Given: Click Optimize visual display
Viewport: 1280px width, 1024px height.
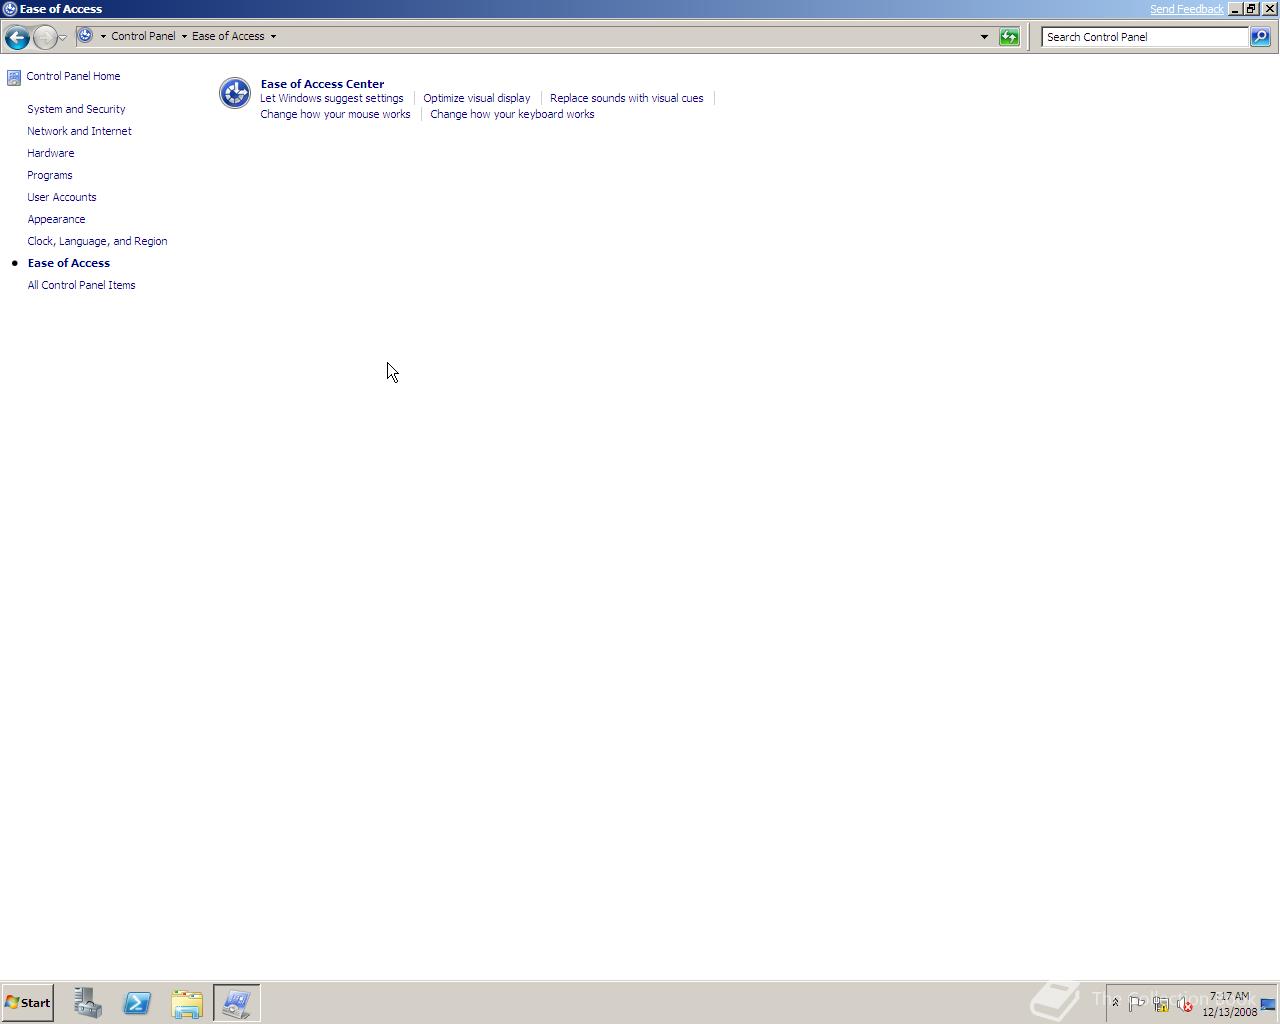Looking at the screenshot, I should pos(476,98).
